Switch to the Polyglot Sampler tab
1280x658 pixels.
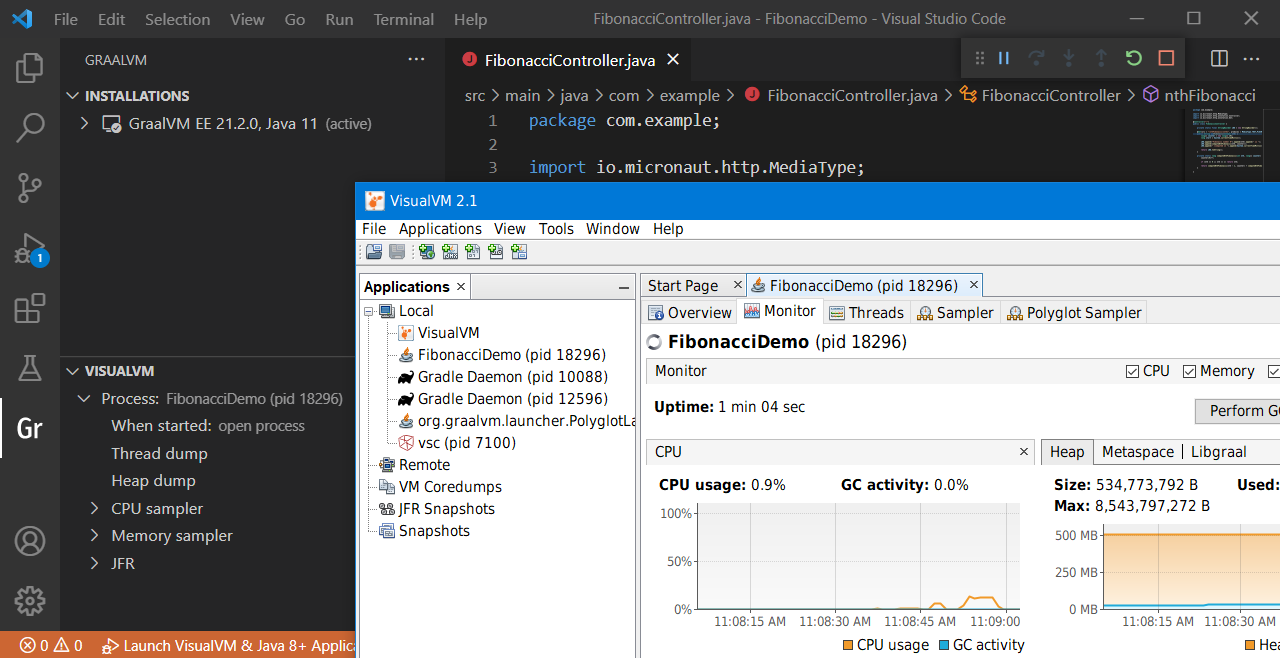click(1074, 313)
